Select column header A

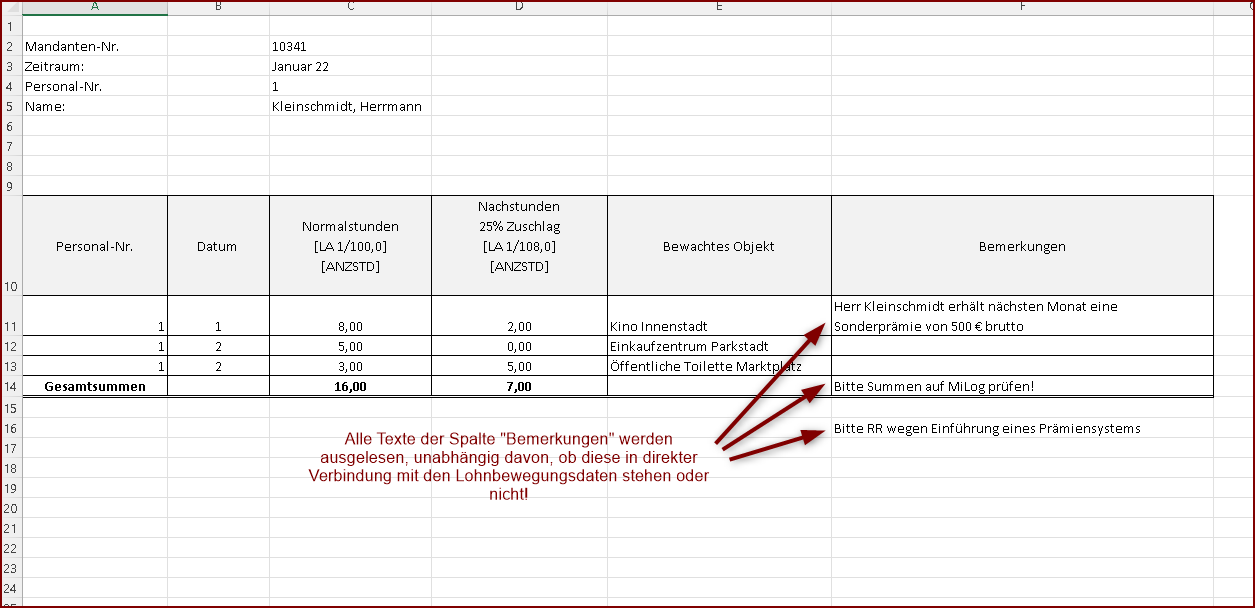pyautogui.click(x=95, y=8)
